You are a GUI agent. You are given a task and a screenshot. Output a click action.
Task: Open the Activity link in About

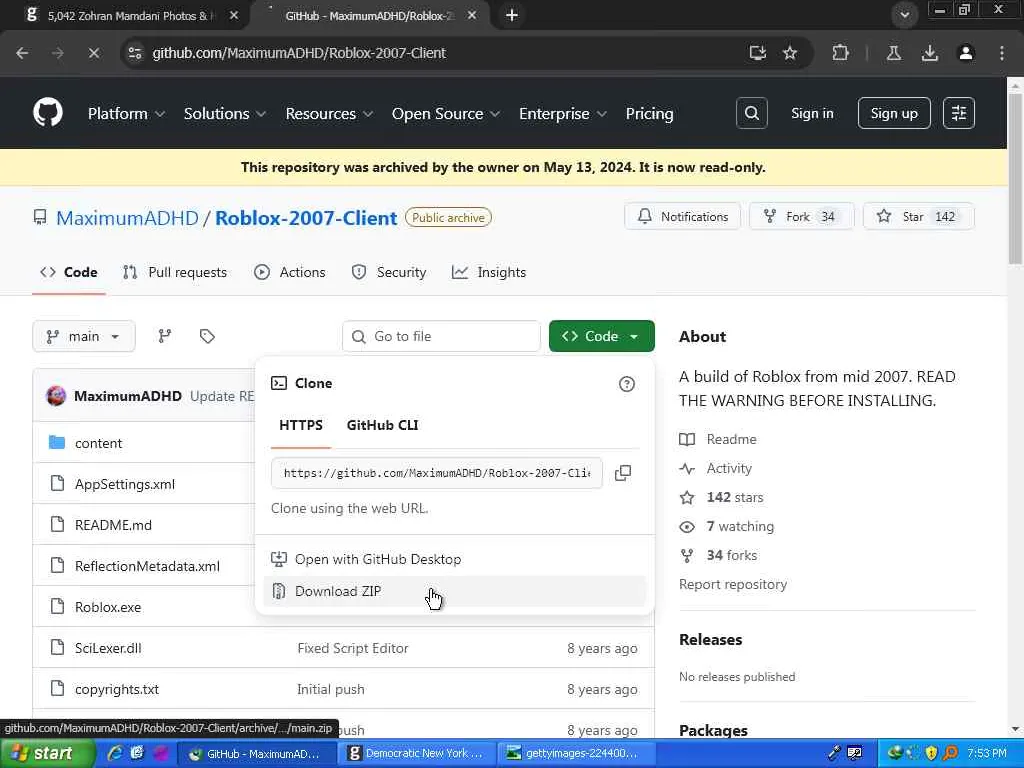pos(729,468)
